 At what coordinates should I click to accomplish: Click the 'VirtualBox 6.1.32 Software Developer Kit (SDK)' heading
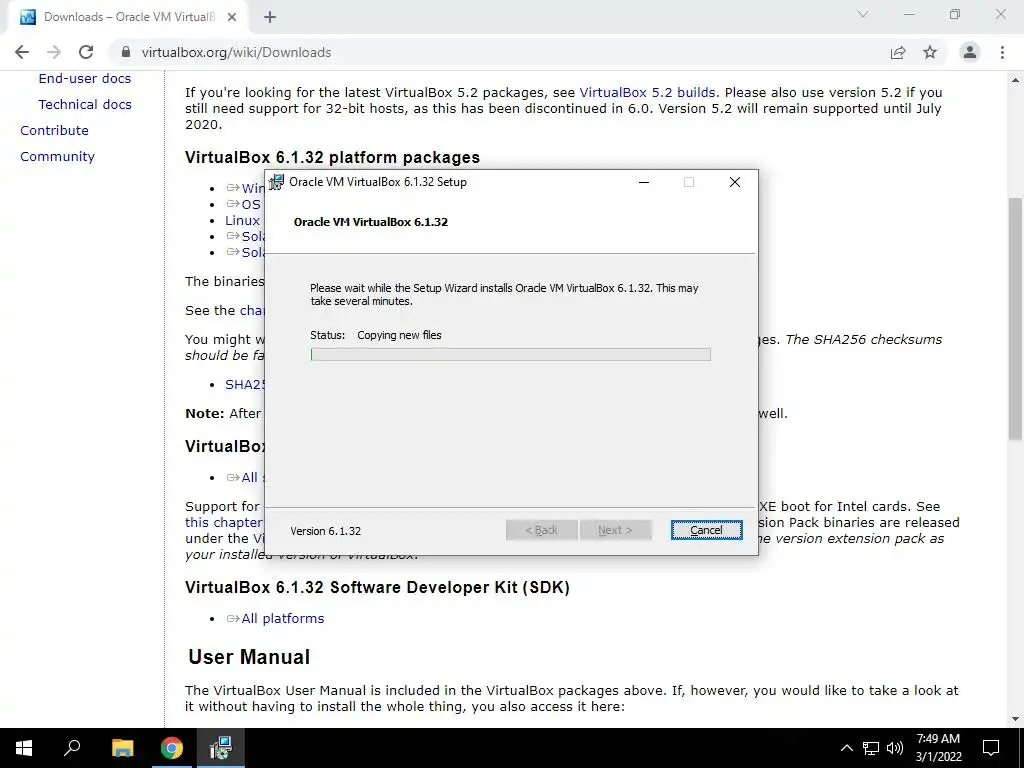(x=377, y=587)
